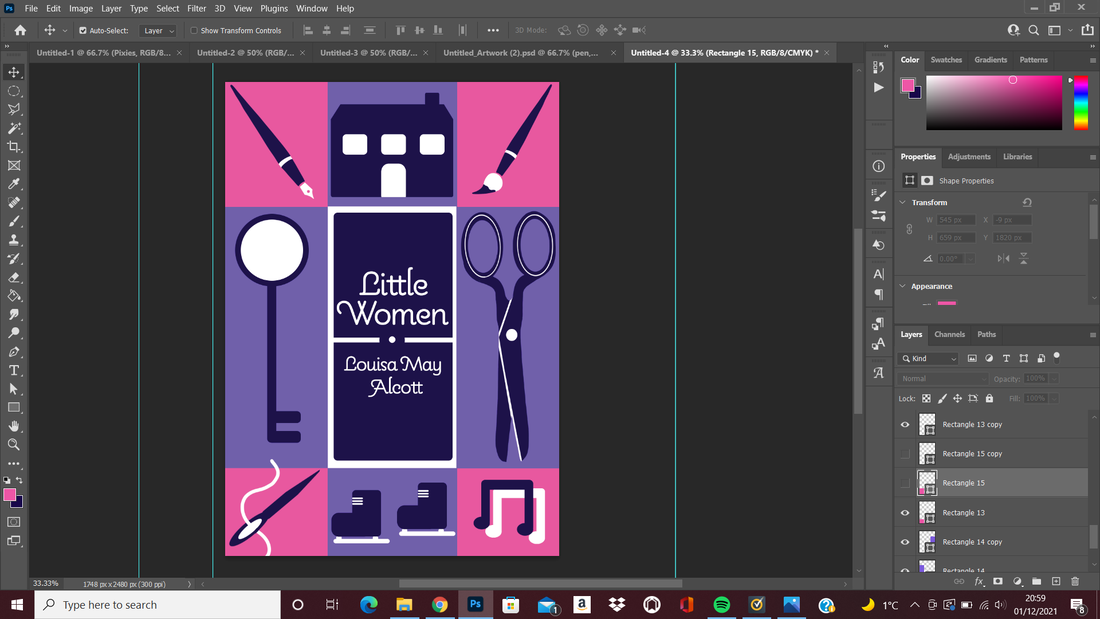Screen dimensions: 1100x619
Task: Open the Filter menu
Action: point(196,8)
